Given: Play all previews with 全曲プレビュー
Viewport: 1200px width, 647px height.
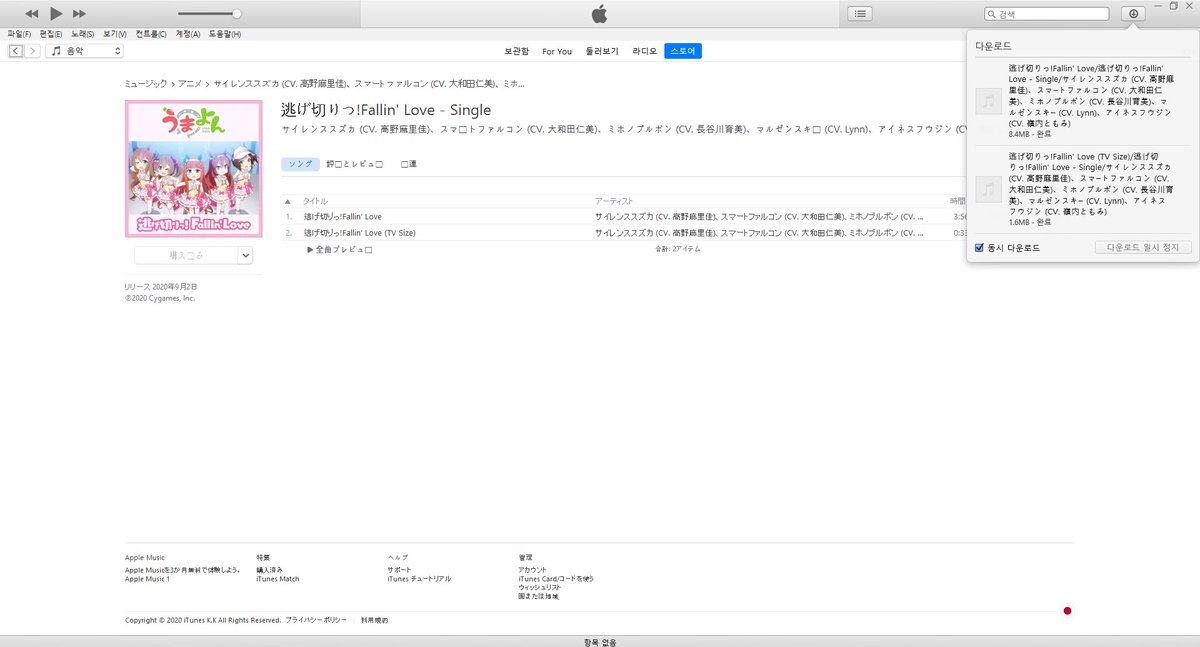Looking at the screenshot, I should point(340,249).
